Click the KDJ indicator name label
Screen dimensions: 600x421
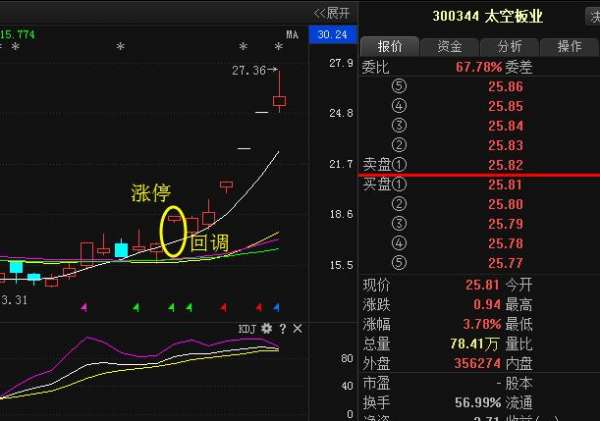(x=247, y=329)
